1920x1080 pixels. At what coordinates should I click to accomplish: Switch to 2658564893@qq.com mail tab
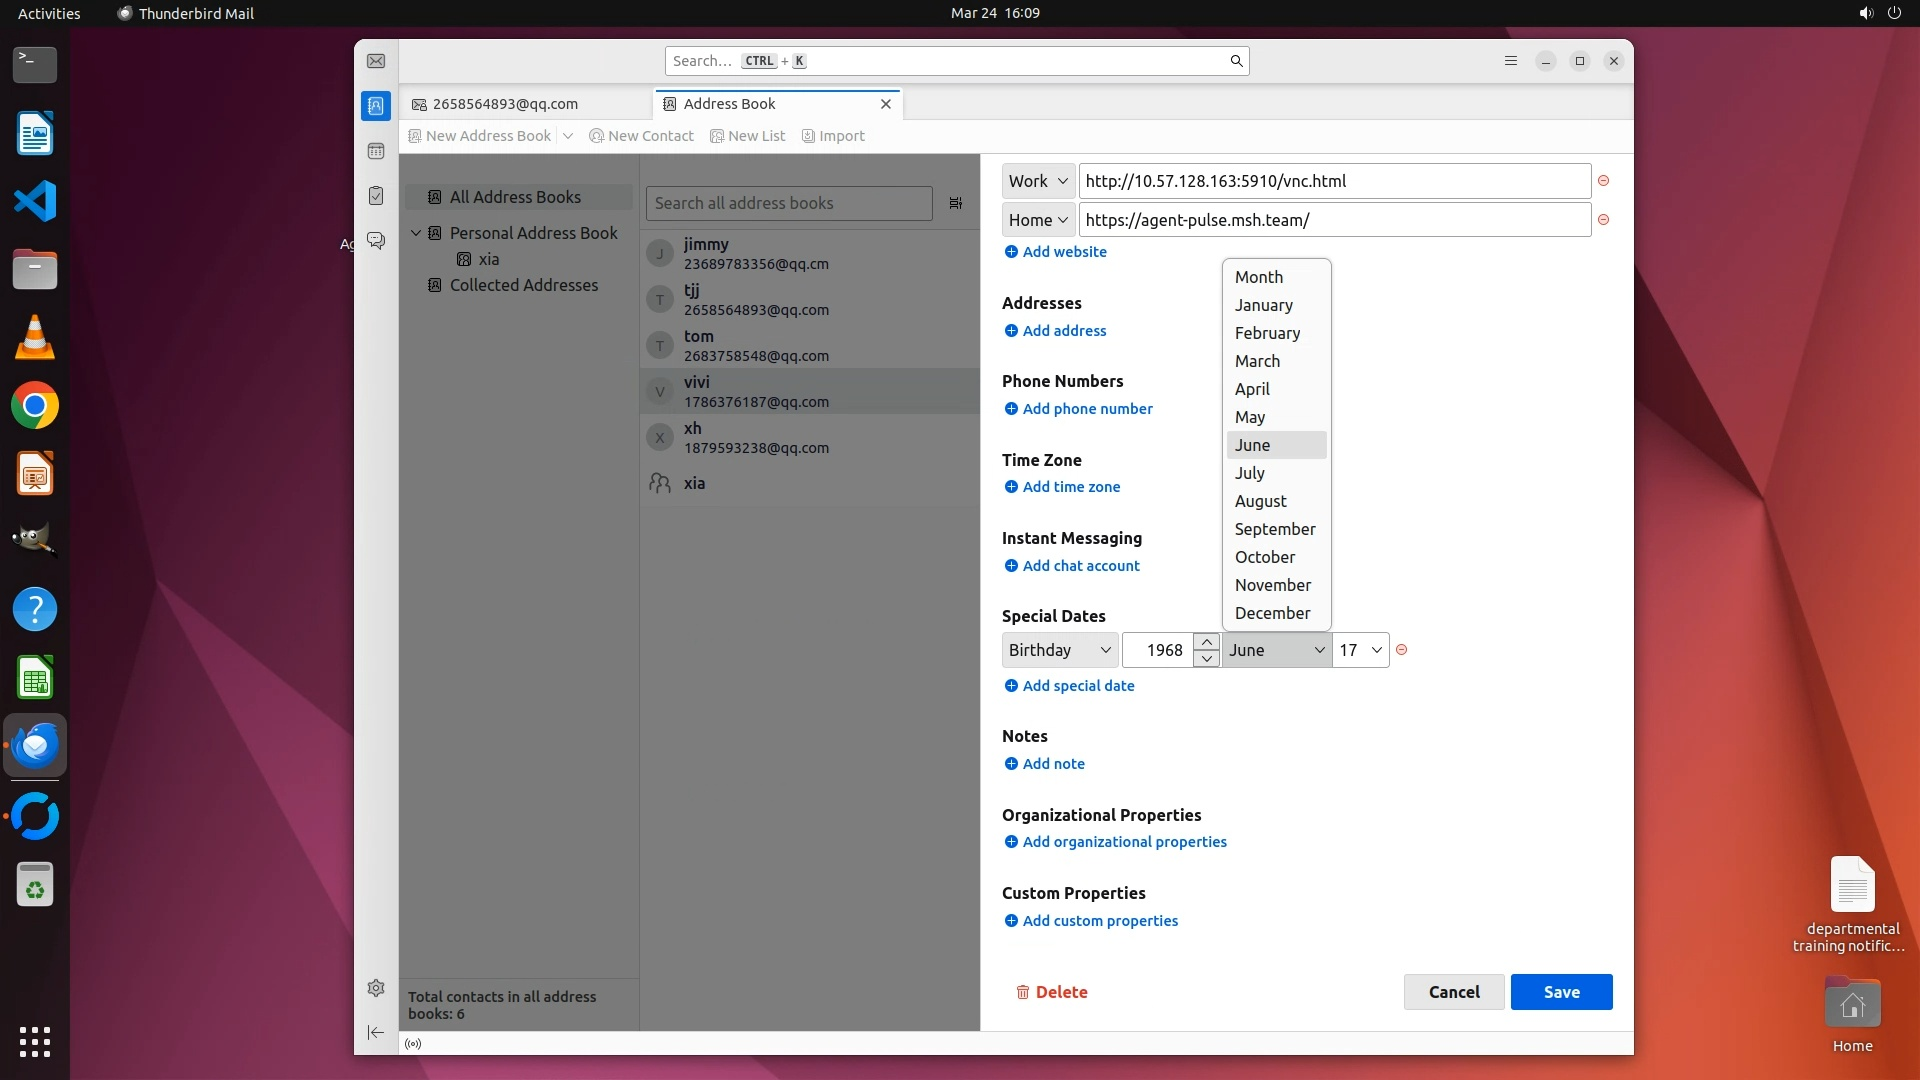(x=505, y=104)
